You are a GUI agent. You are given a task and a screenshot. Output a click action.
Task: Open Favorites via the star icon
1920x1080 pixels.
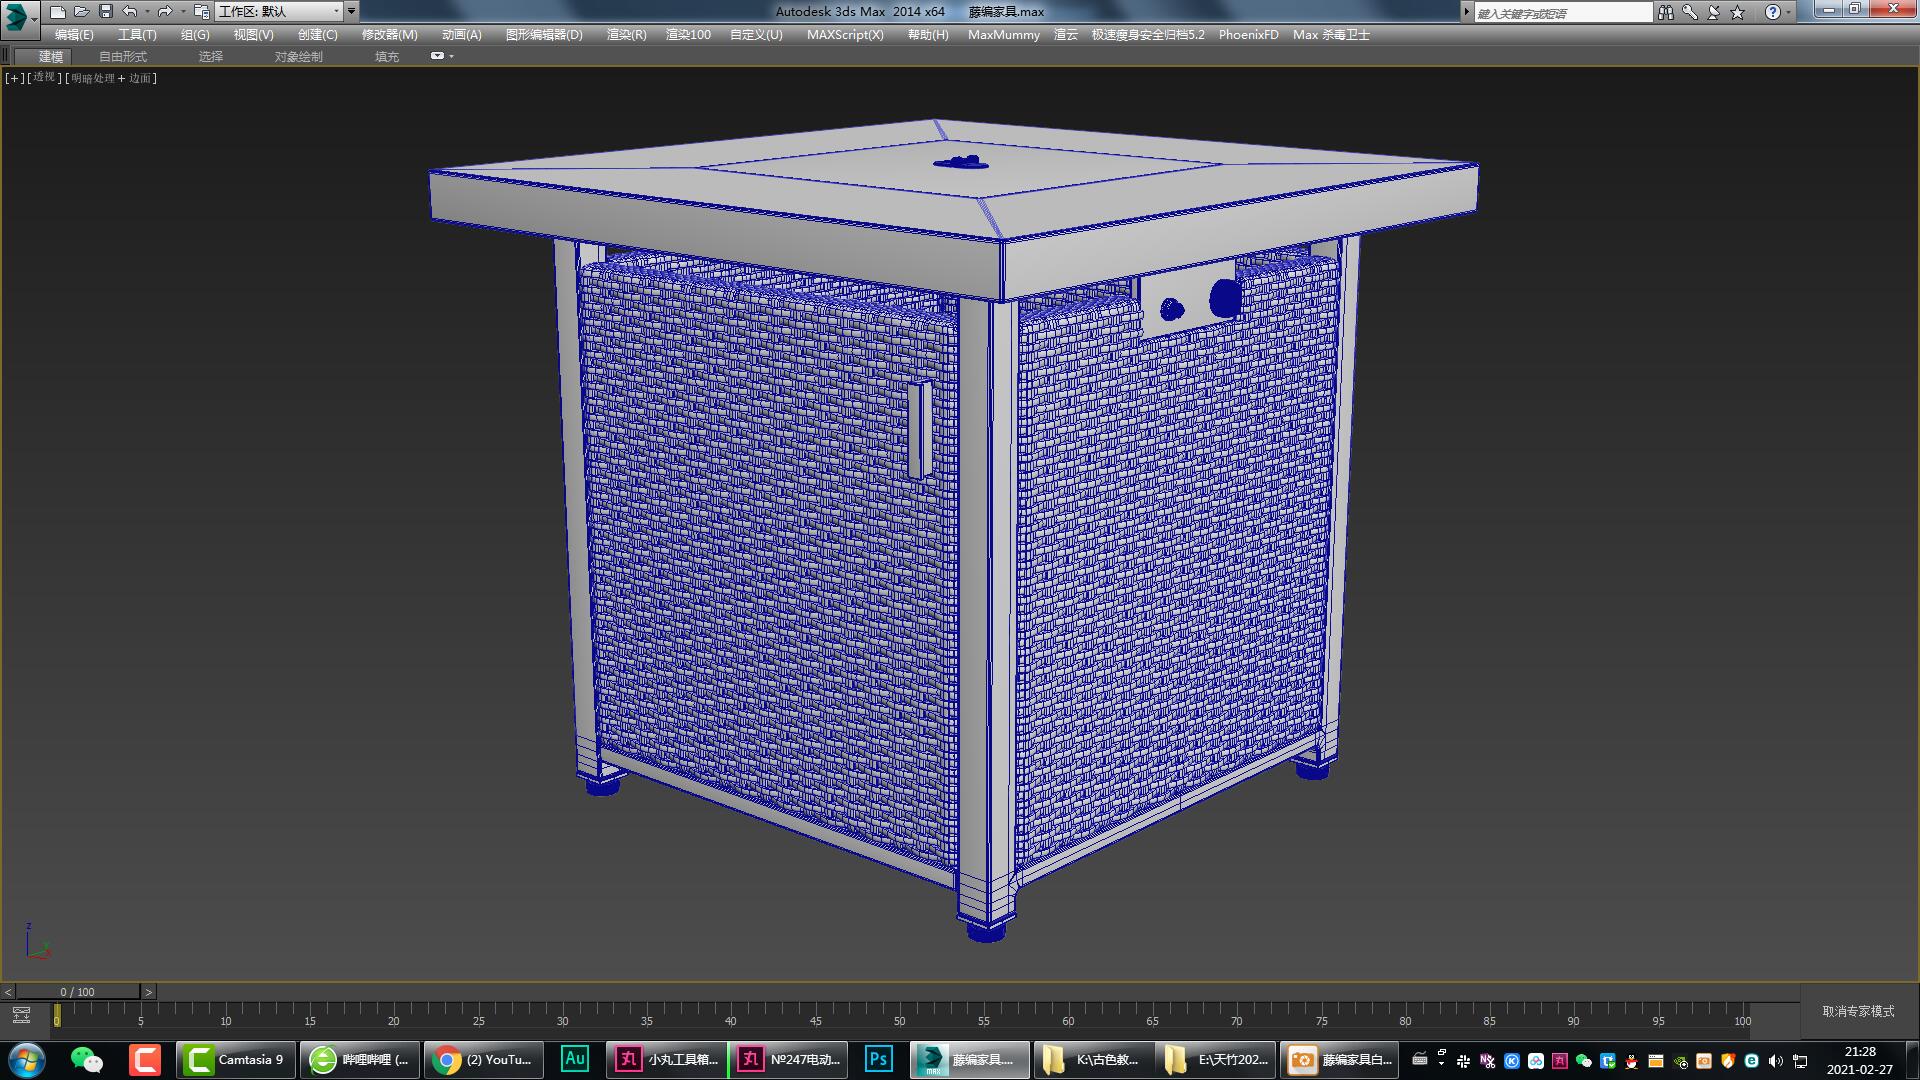coord(1737,11)
